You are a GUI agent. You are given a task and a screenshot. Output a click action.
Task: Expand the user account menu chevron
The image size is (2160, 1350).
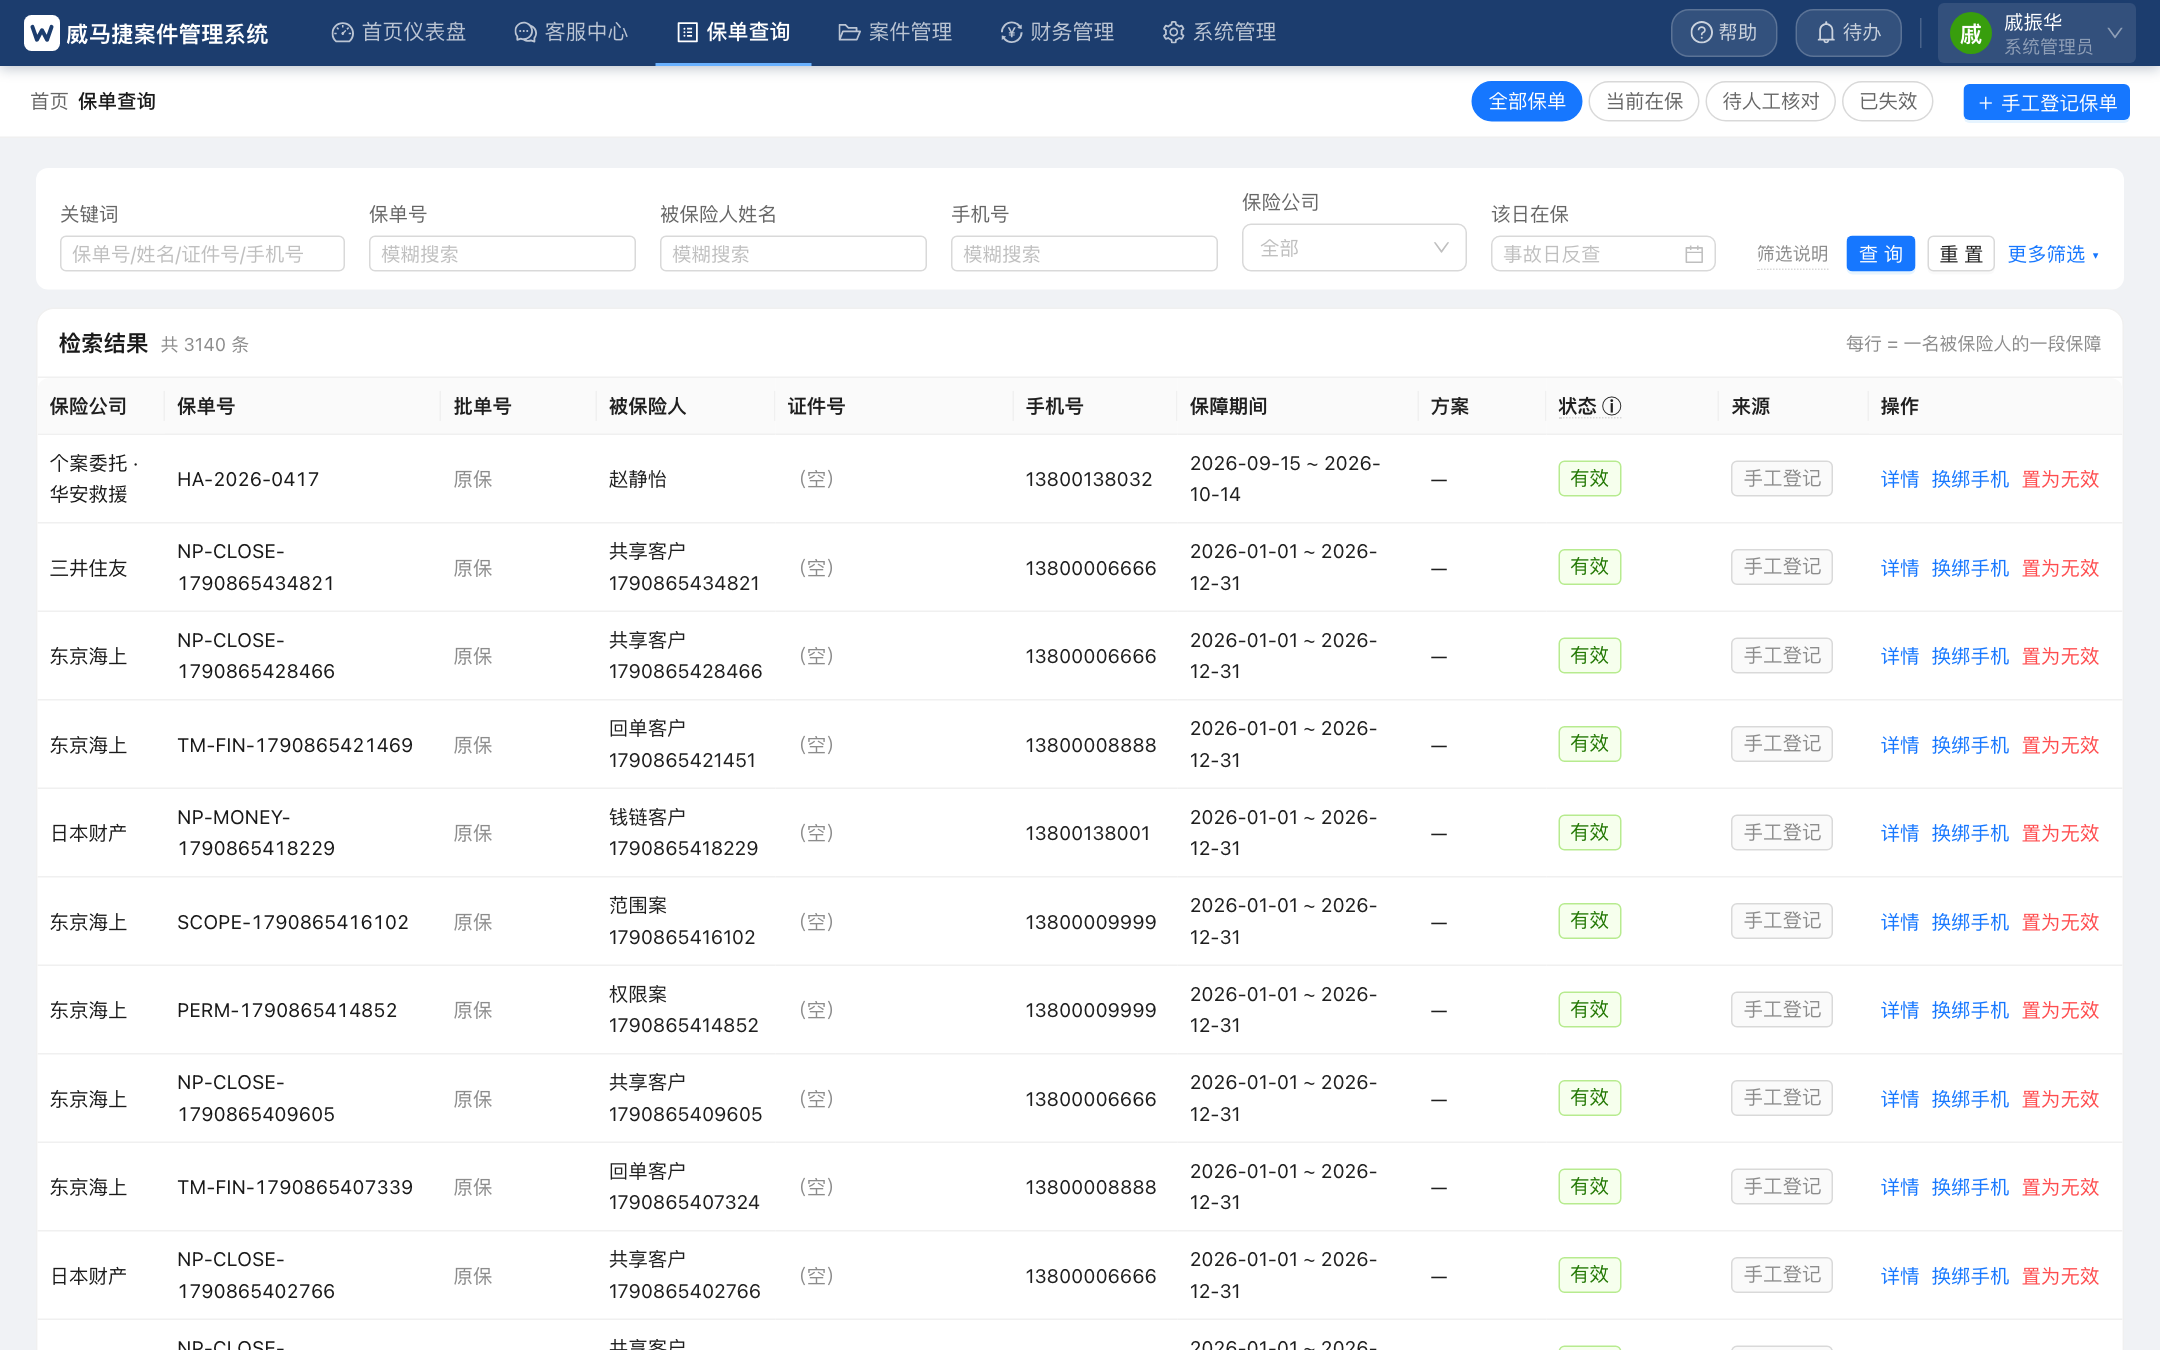click(2114, 33)
